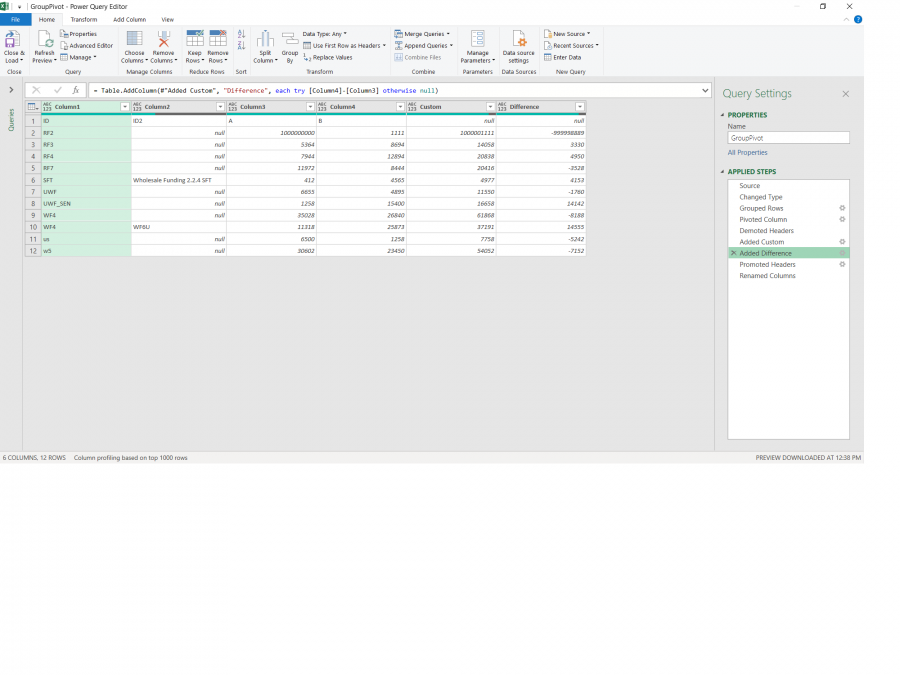Open the help question mark icon

[x=858, y=20]
